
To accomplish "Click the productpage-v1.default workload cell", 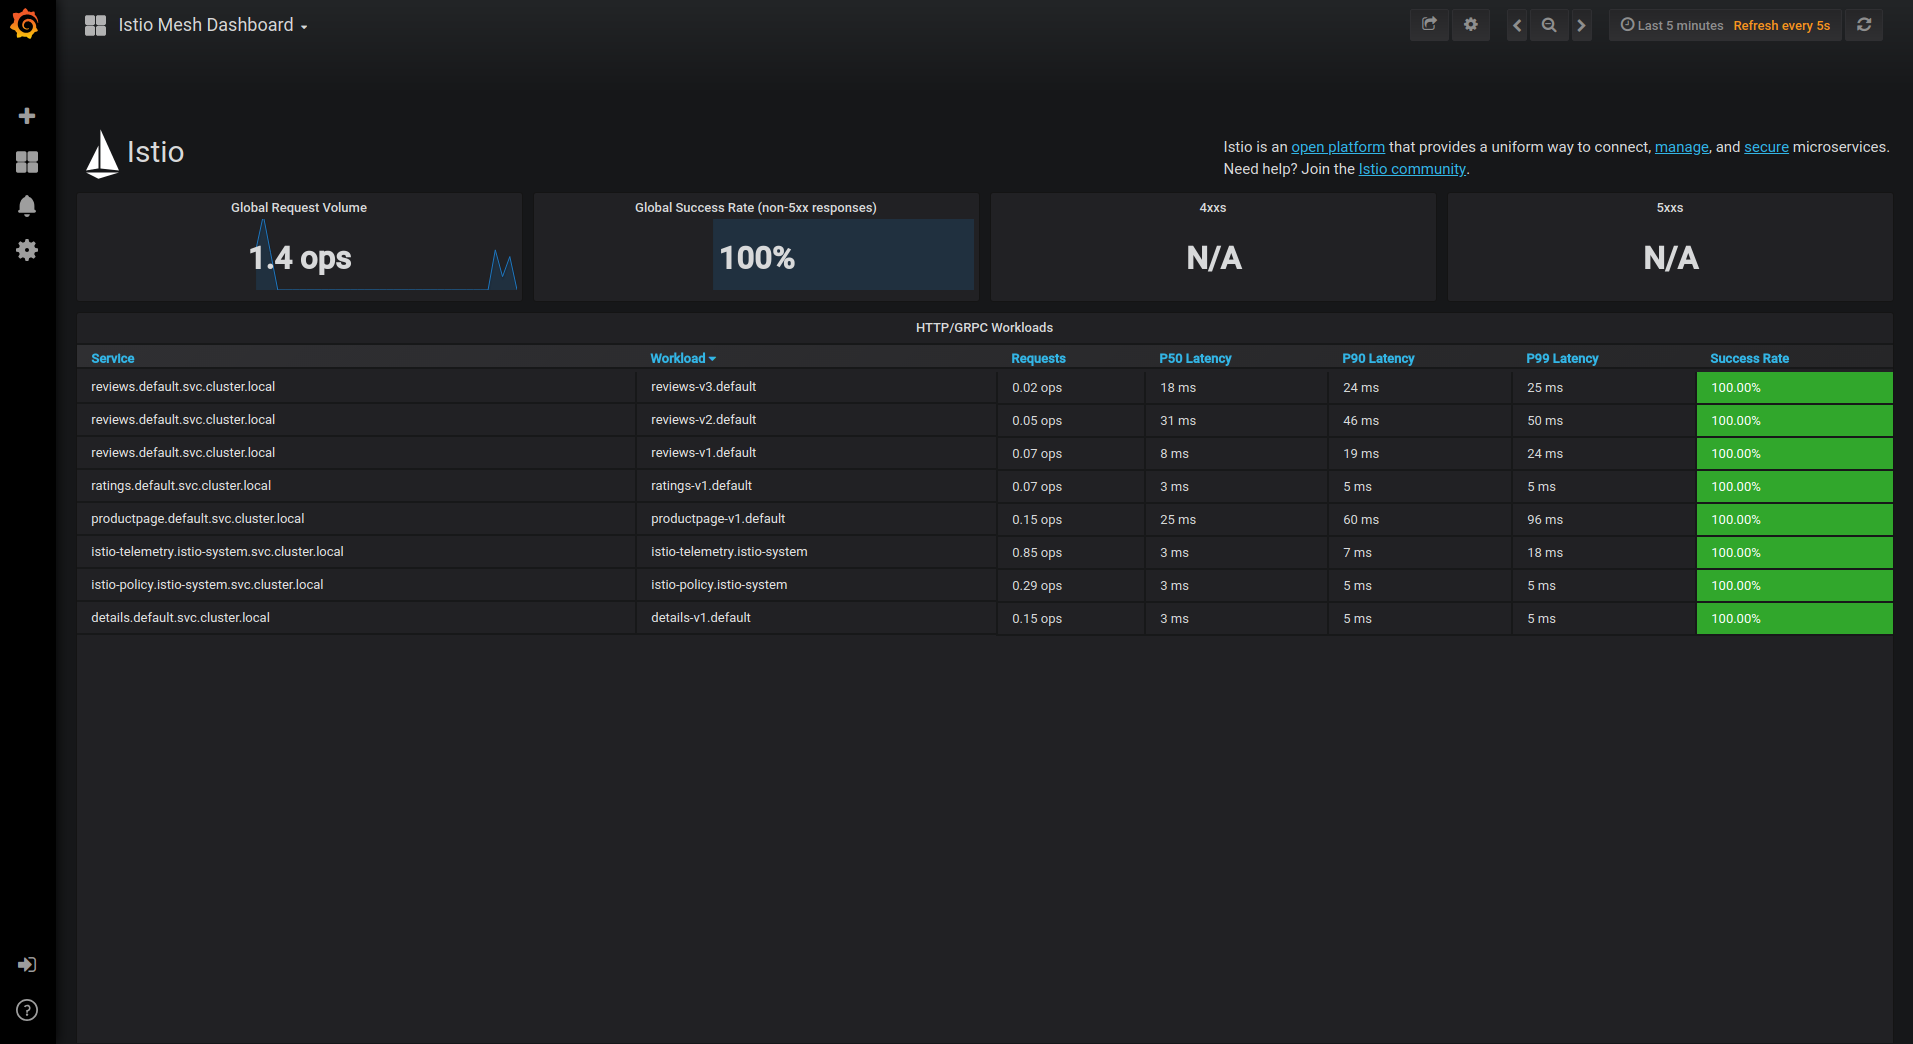I will (718, 519).
